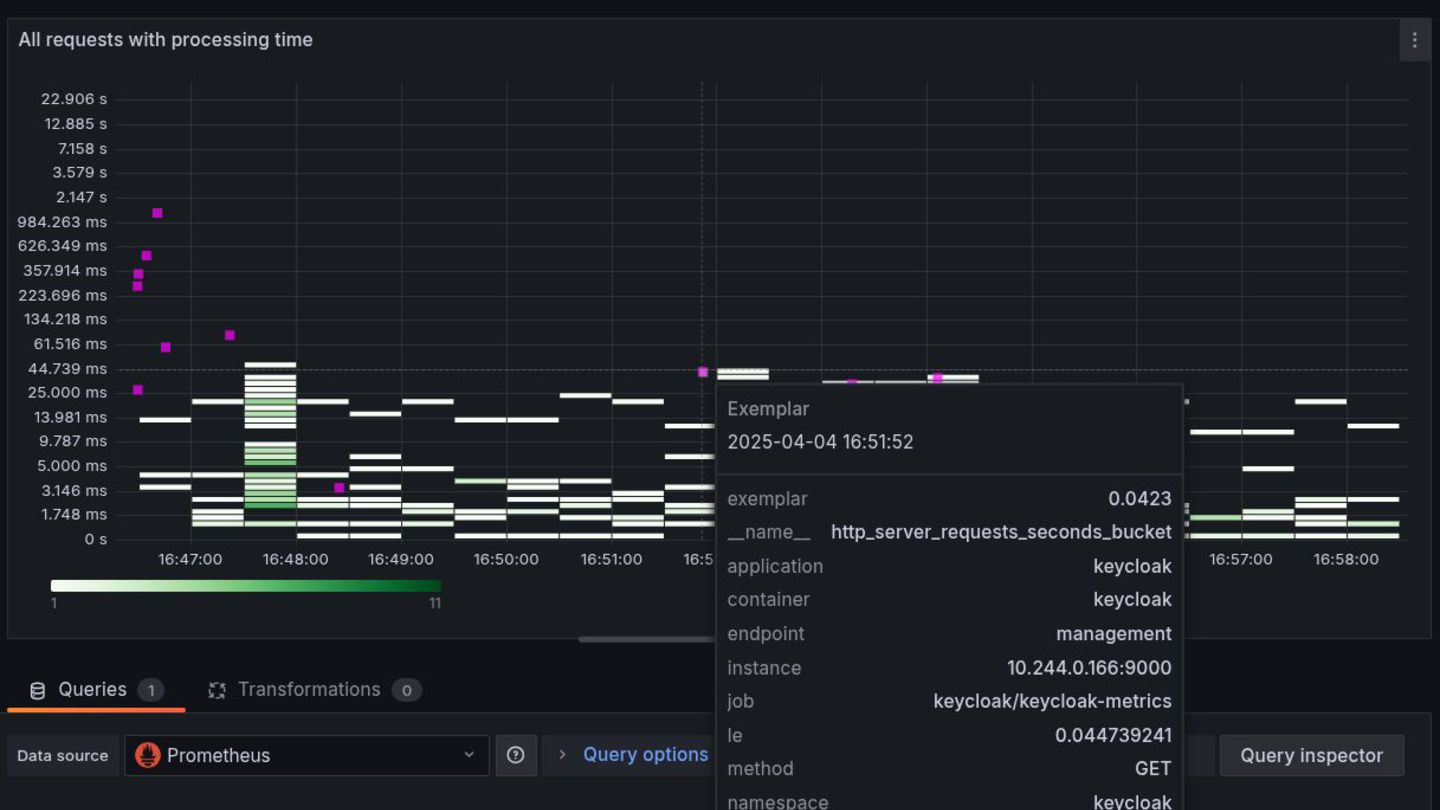The height and width of the screenshot is (810, 1440).
Task: Click the data source dropdown chevron
Action: tap(469, 755)
